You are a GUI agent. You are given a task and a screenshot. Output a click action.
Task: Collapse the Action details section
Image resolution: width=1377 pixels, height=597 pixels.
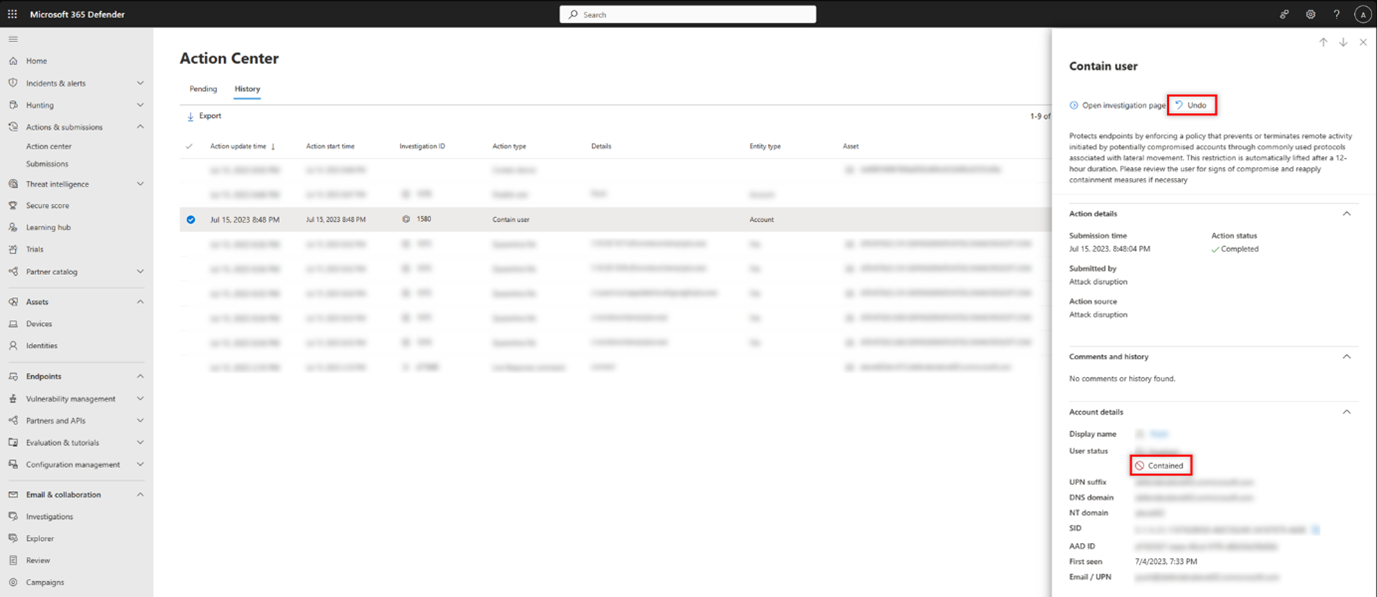1346,213
